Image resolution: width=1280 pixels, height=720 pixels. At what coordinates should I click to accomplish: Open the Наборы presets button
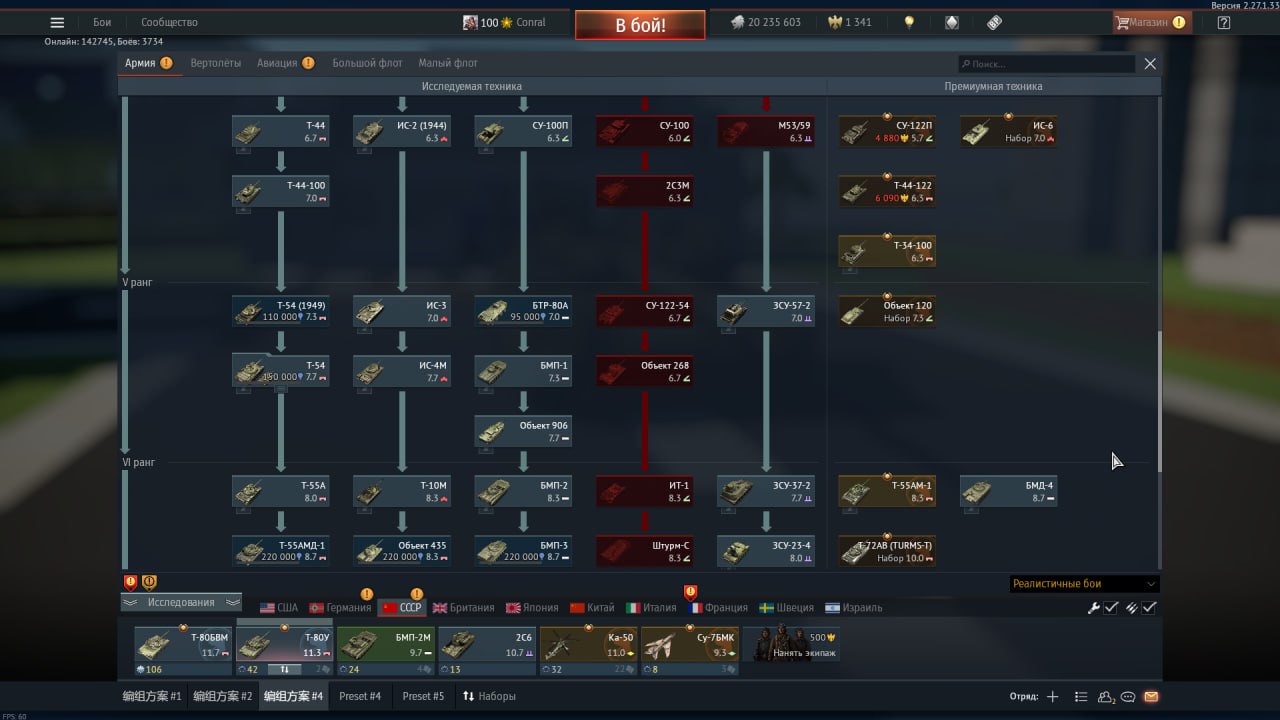point(489,696)
